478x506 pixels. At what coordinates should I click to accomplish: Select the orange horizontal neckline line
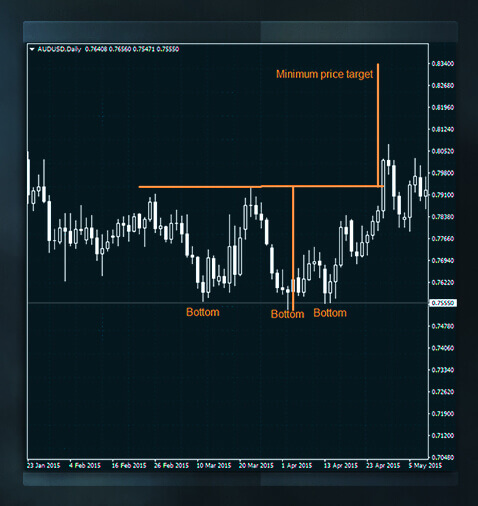[261, 187]
